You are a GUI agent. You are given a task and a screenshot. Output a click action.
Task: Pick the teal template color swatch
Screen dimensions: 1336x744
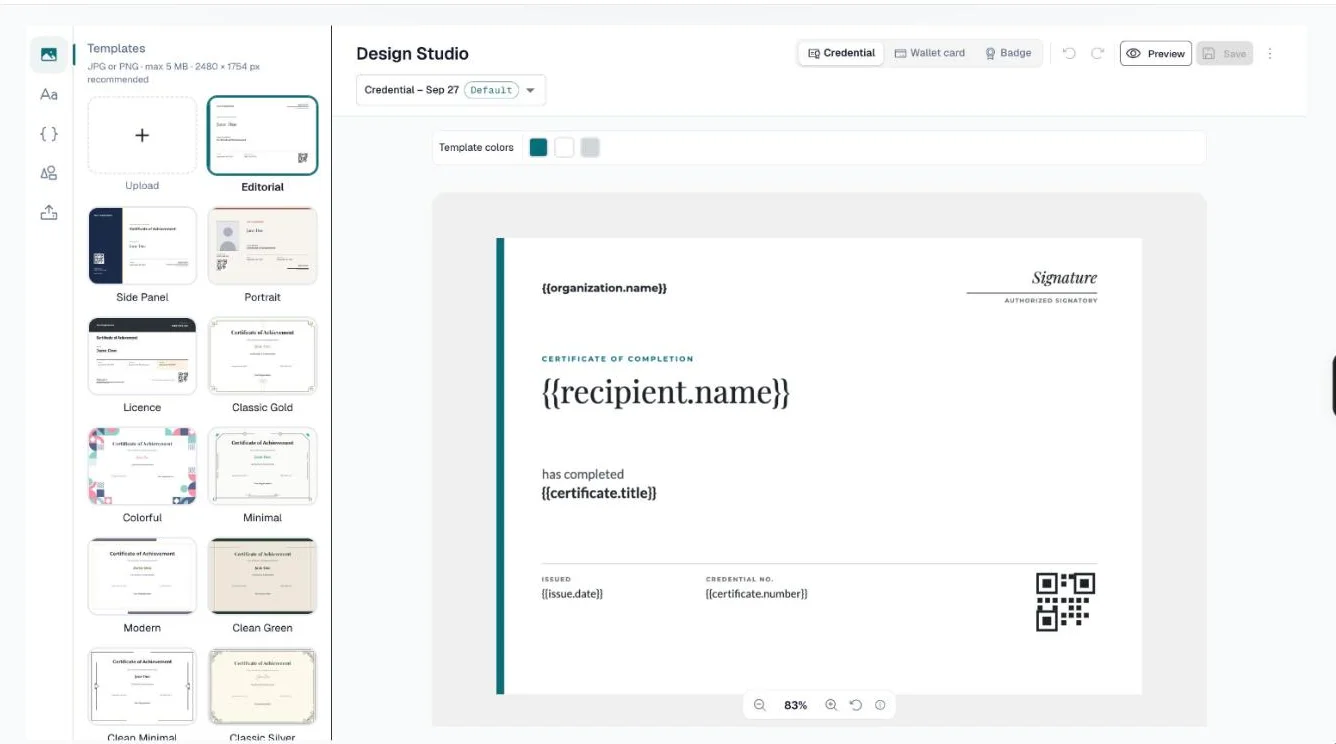click(x=538, y=148)
